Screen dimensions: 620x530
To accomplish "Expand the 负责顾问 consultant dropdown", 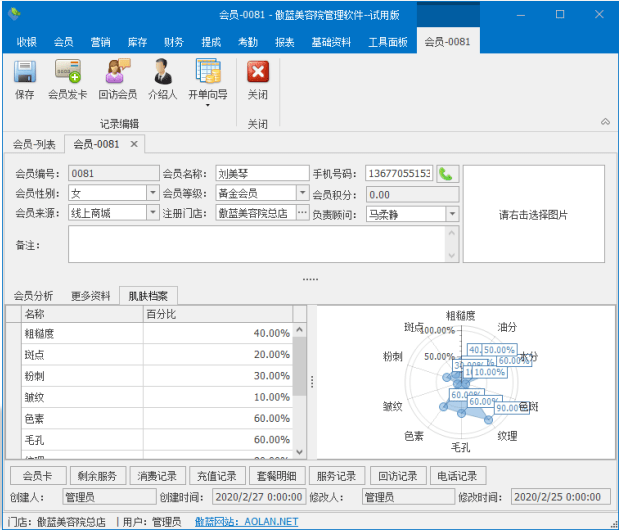I will pyautogui.click(x=452, y=213).
